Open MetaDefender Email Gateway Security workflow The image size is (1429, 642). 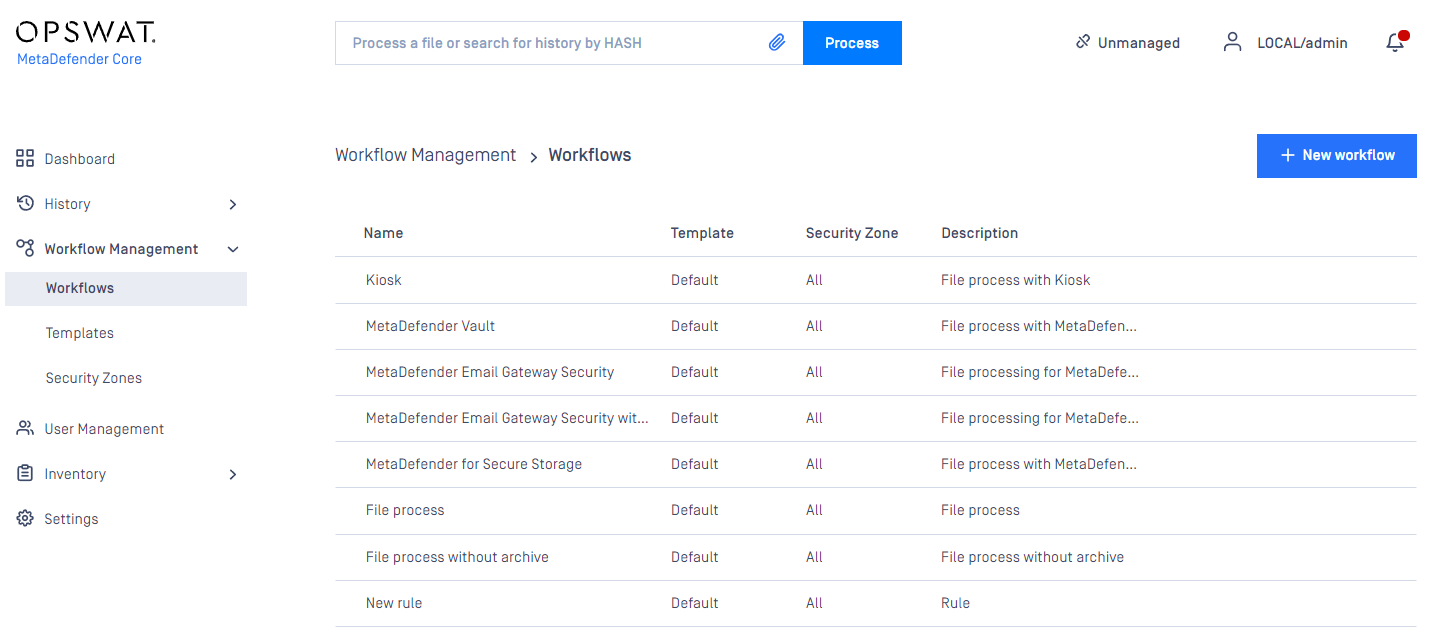(490, 372)
